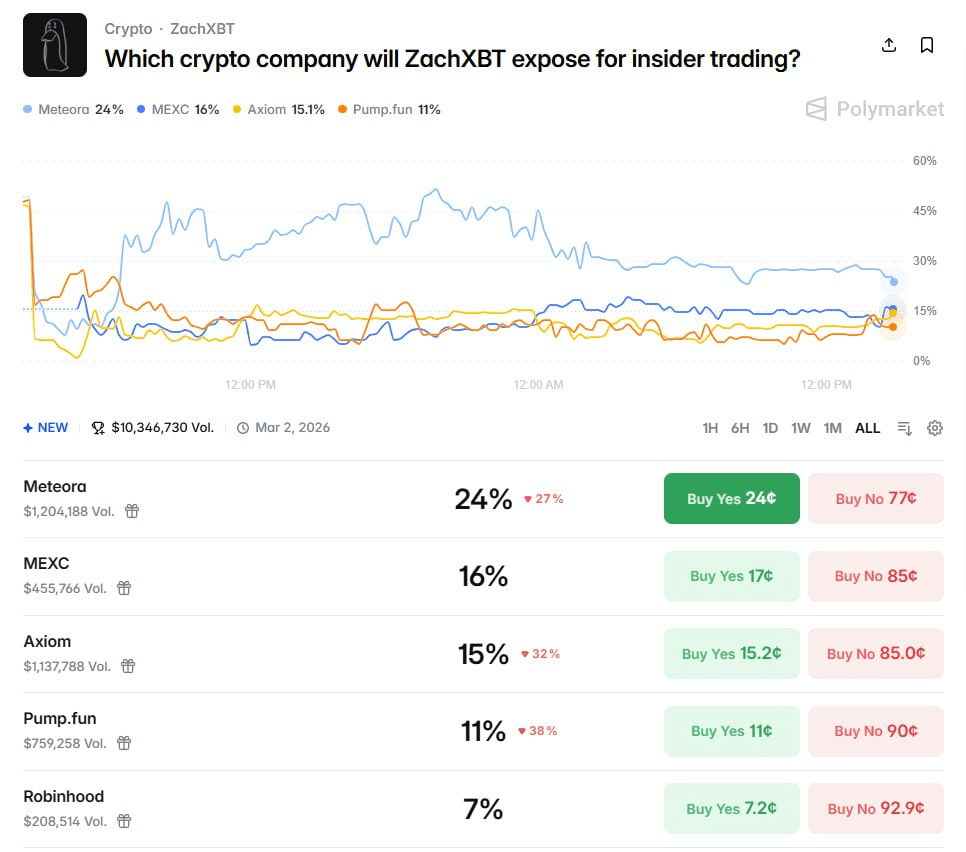Click Buy No 85¢ for MEXC
This screenshot has width=966, height=852.
[875, 576]
